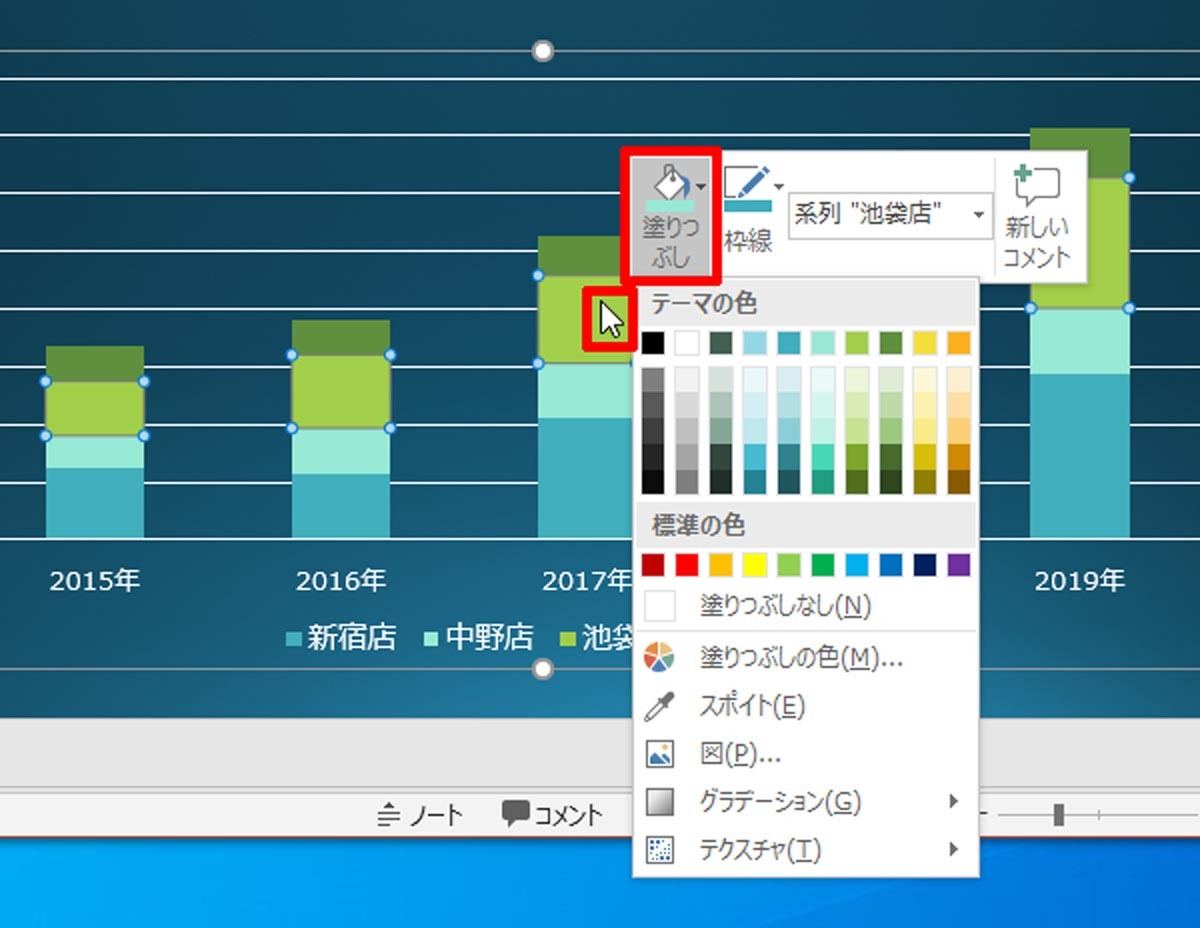Select the 中野店 legend entry
Image resolution: width=1200 pixels, height=928 pixels.
pos(479,638)
